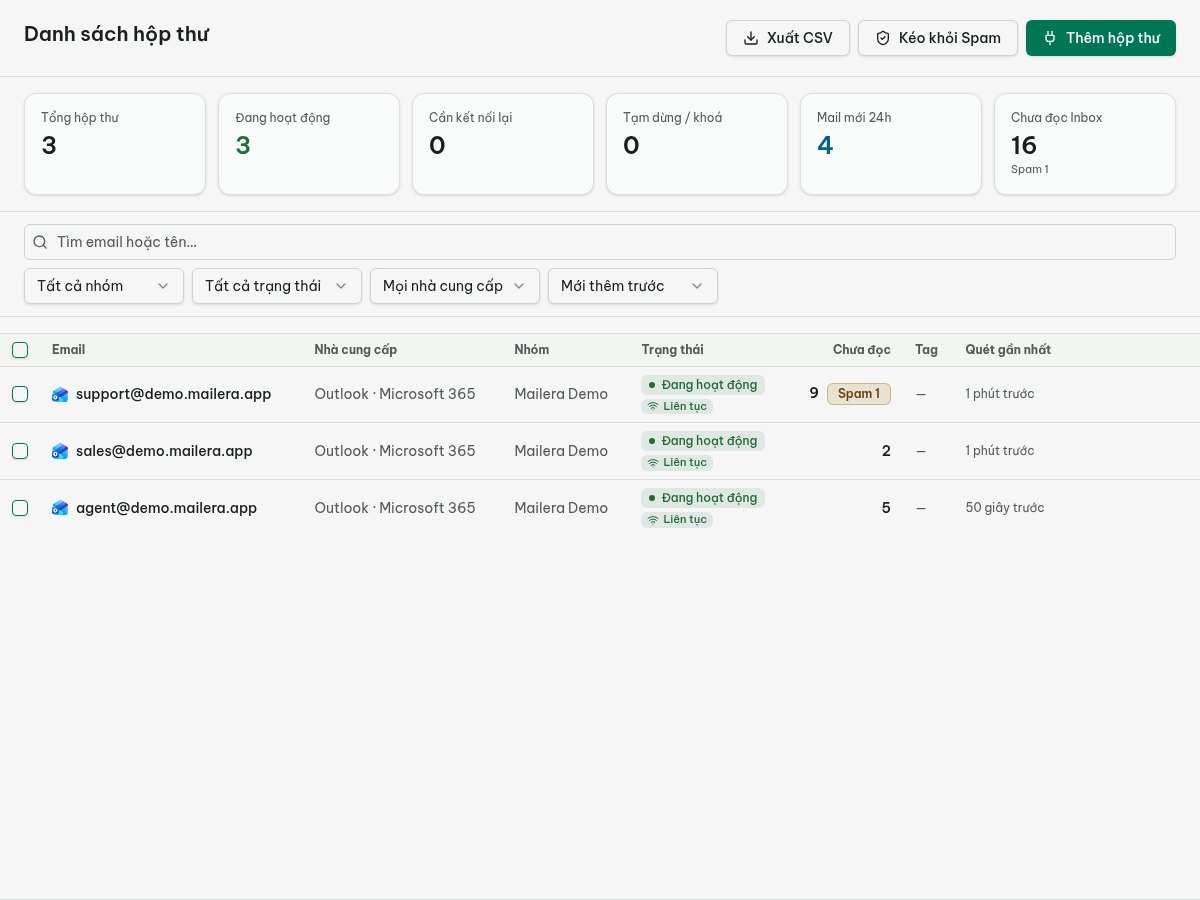
Task: Focus the Tìm email hoặc tên search field
Action: tap(600, 242)
